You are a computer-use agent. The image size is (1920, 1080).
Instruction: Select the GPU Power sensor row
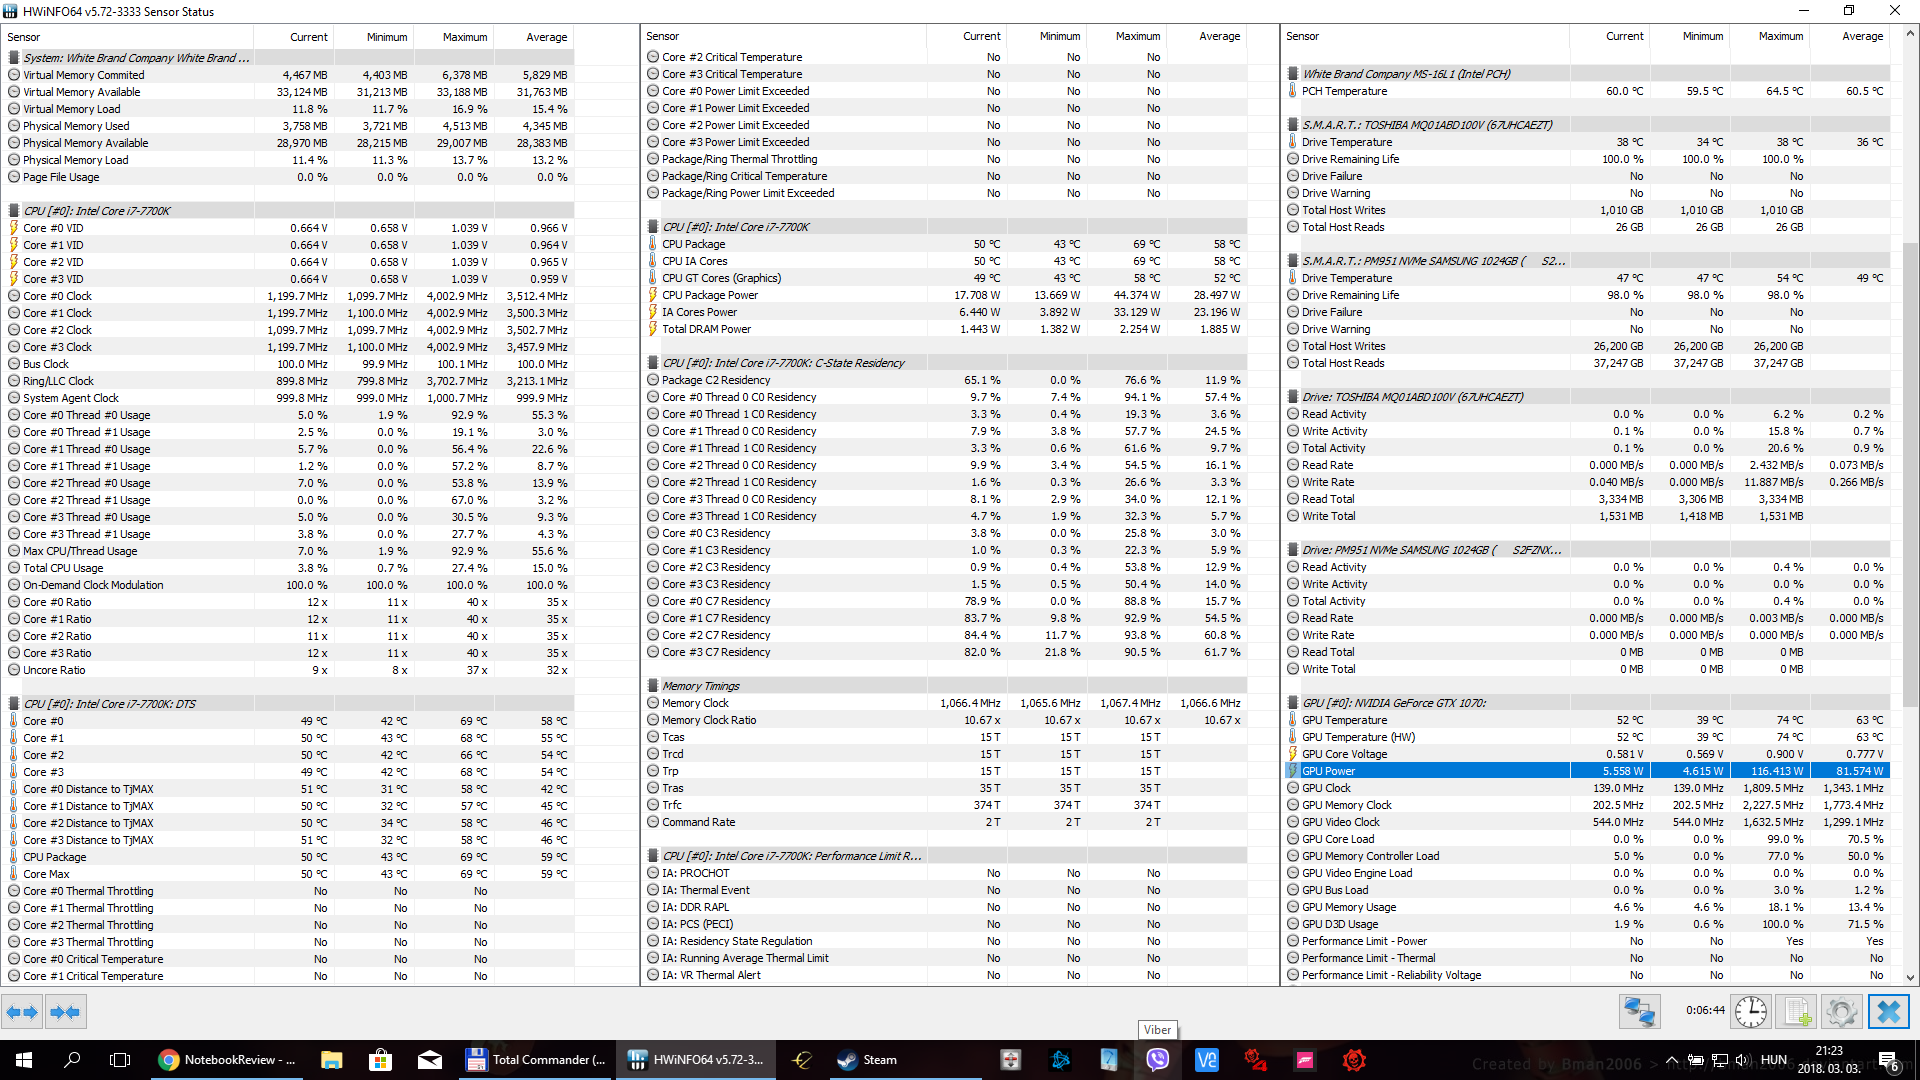[x=1587, y=771]
